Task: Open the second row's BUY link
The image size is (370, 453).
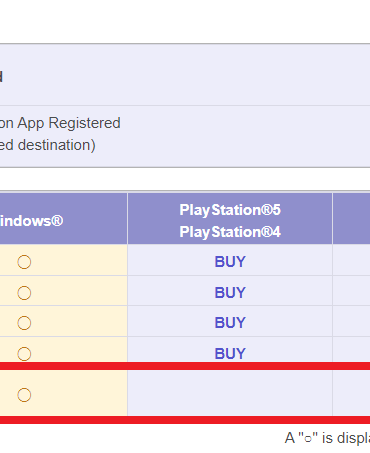Action: point(230,293)
